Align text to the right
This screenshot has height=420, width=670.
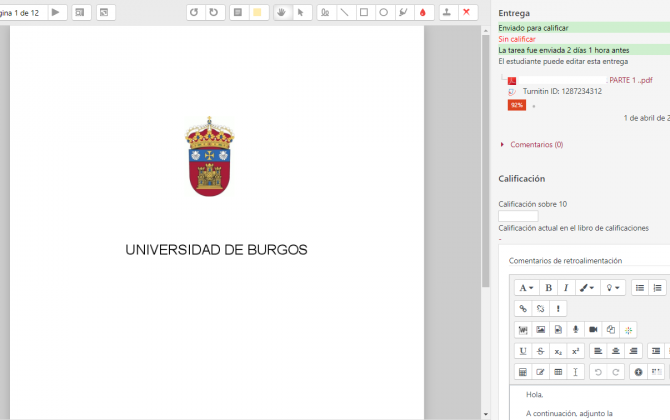point(633,351)
